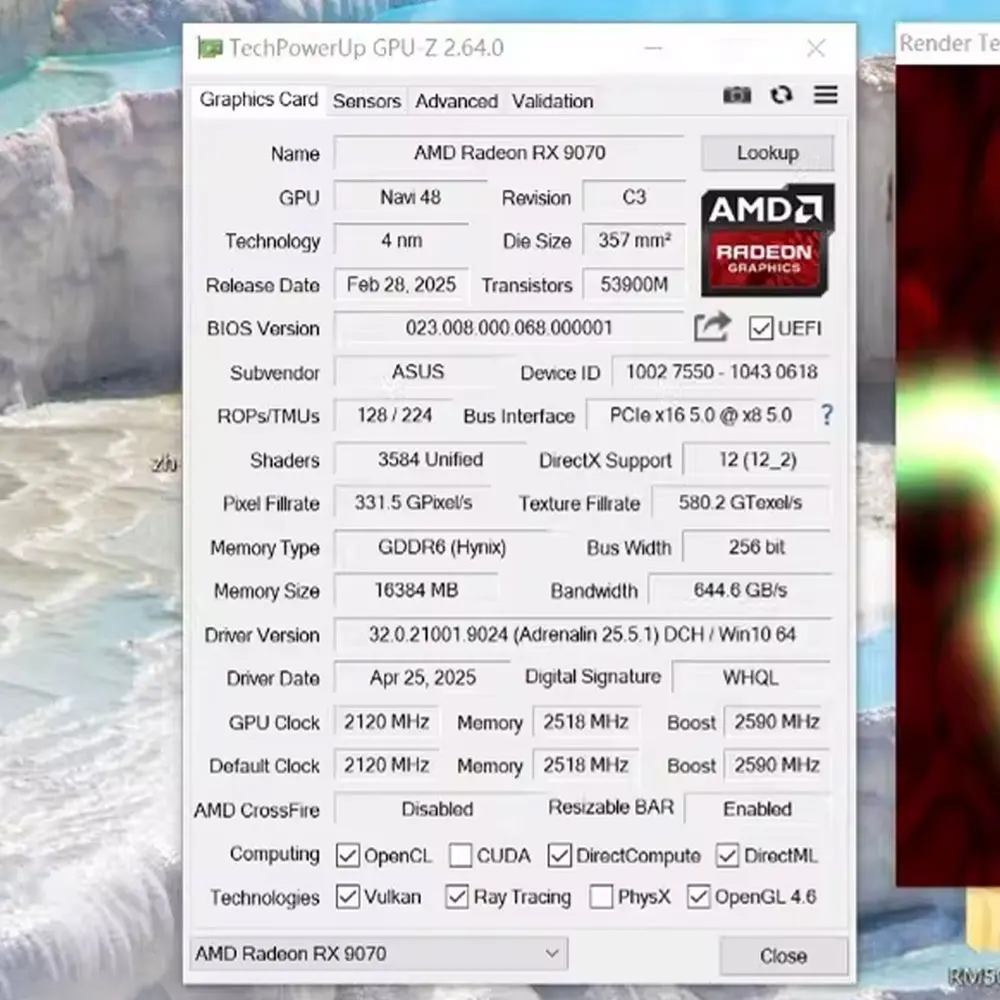Click the Texture Fillrate field 580.2 GTexel/s
Image resolution: width=1000 pixels, height=1000 pixels.
pyautogui.click(x=740, y=503)
